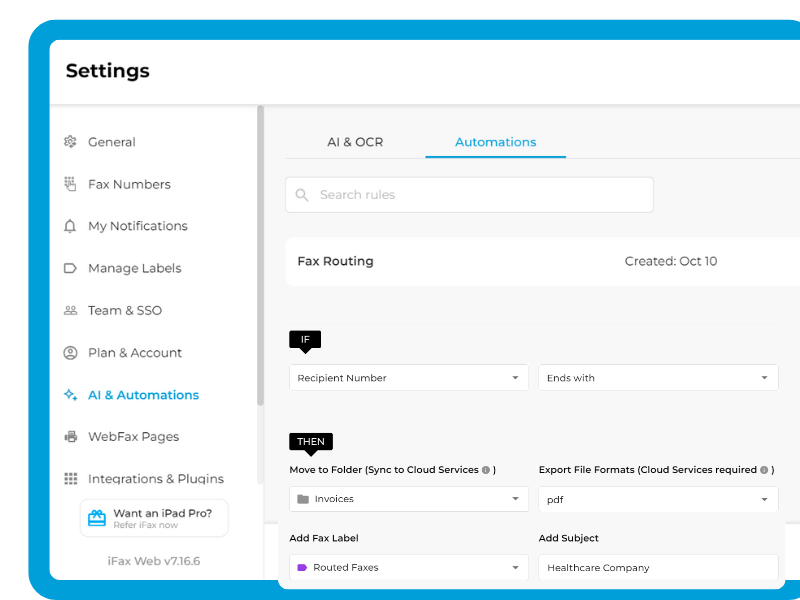The width and height of the screenshot is (800, 600).
Task: Click the info icon beside Cloud Services required
Action: point(764,470)
